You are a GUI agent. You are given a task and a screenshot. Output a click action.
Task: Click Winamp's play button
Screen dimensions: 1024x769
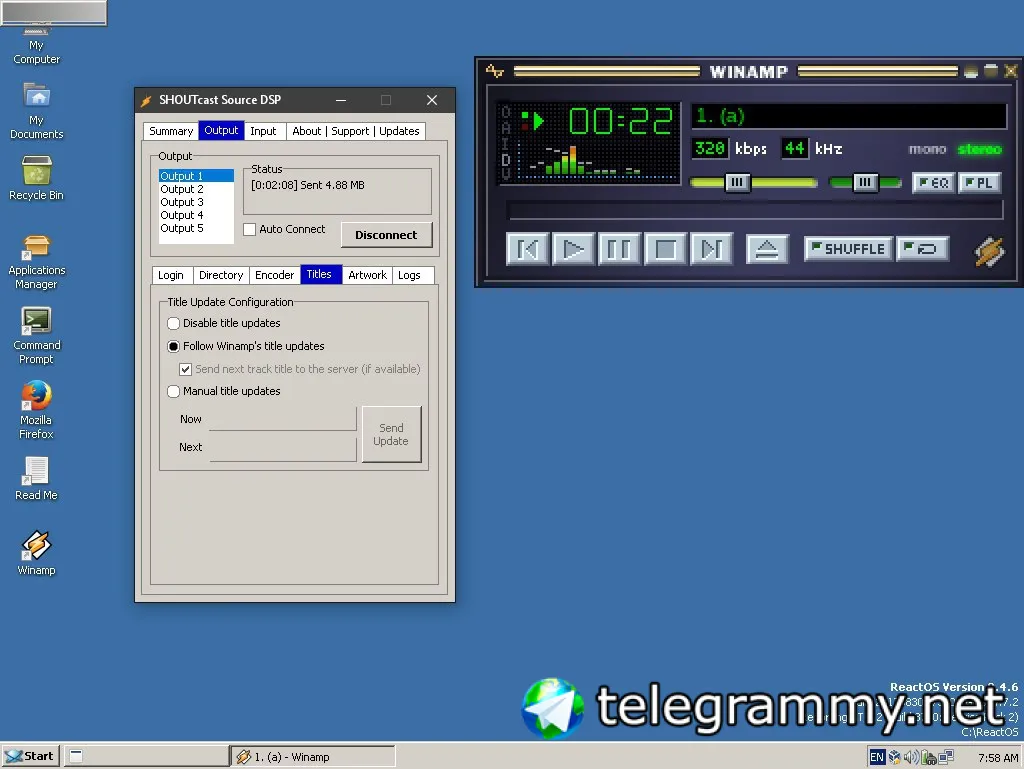[573, 249]
